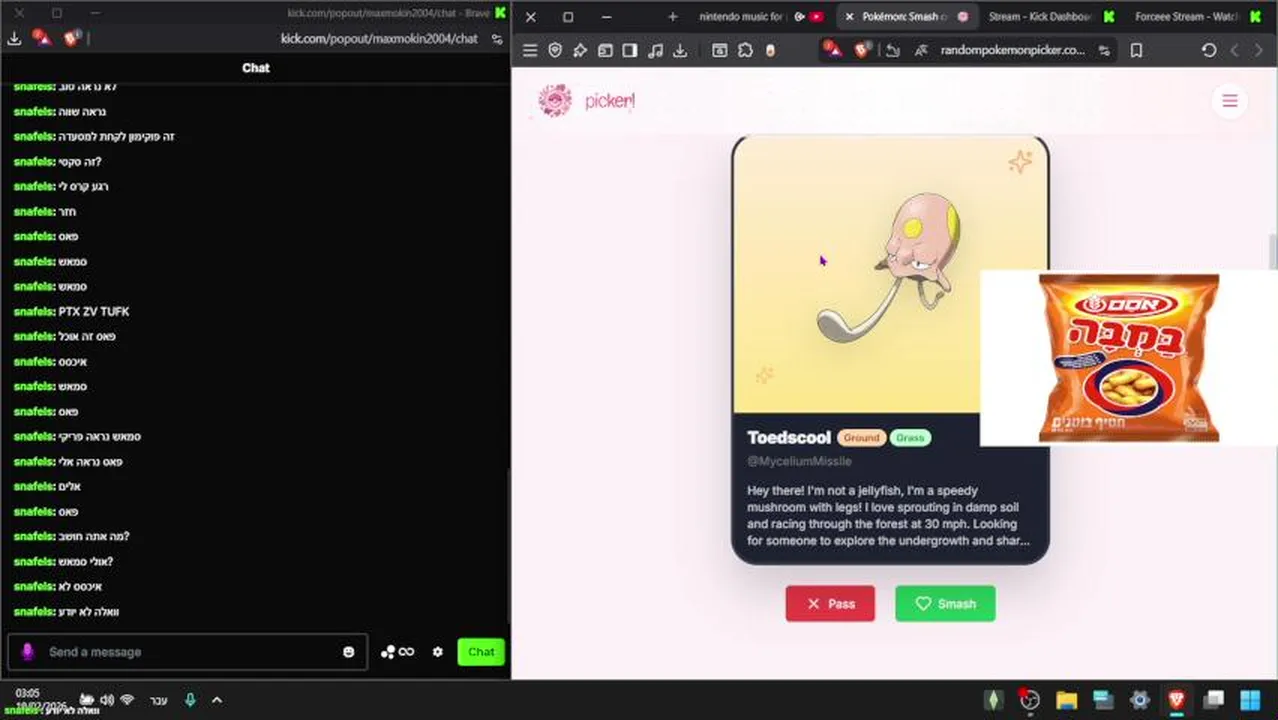The height and width of the screenshot is (720, 1278).
Task: Open site settings icon in chat popout window
Action: click(497, 38)
